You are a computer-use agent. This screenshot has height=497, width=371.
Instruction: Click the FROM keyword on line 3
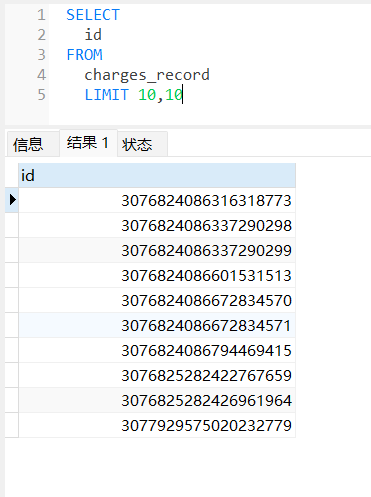coord(84,55)
